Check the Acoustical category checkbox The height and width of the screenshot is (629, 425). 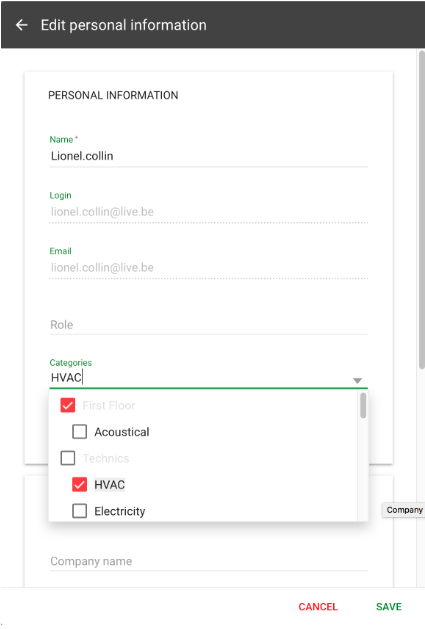pos(79,432)
